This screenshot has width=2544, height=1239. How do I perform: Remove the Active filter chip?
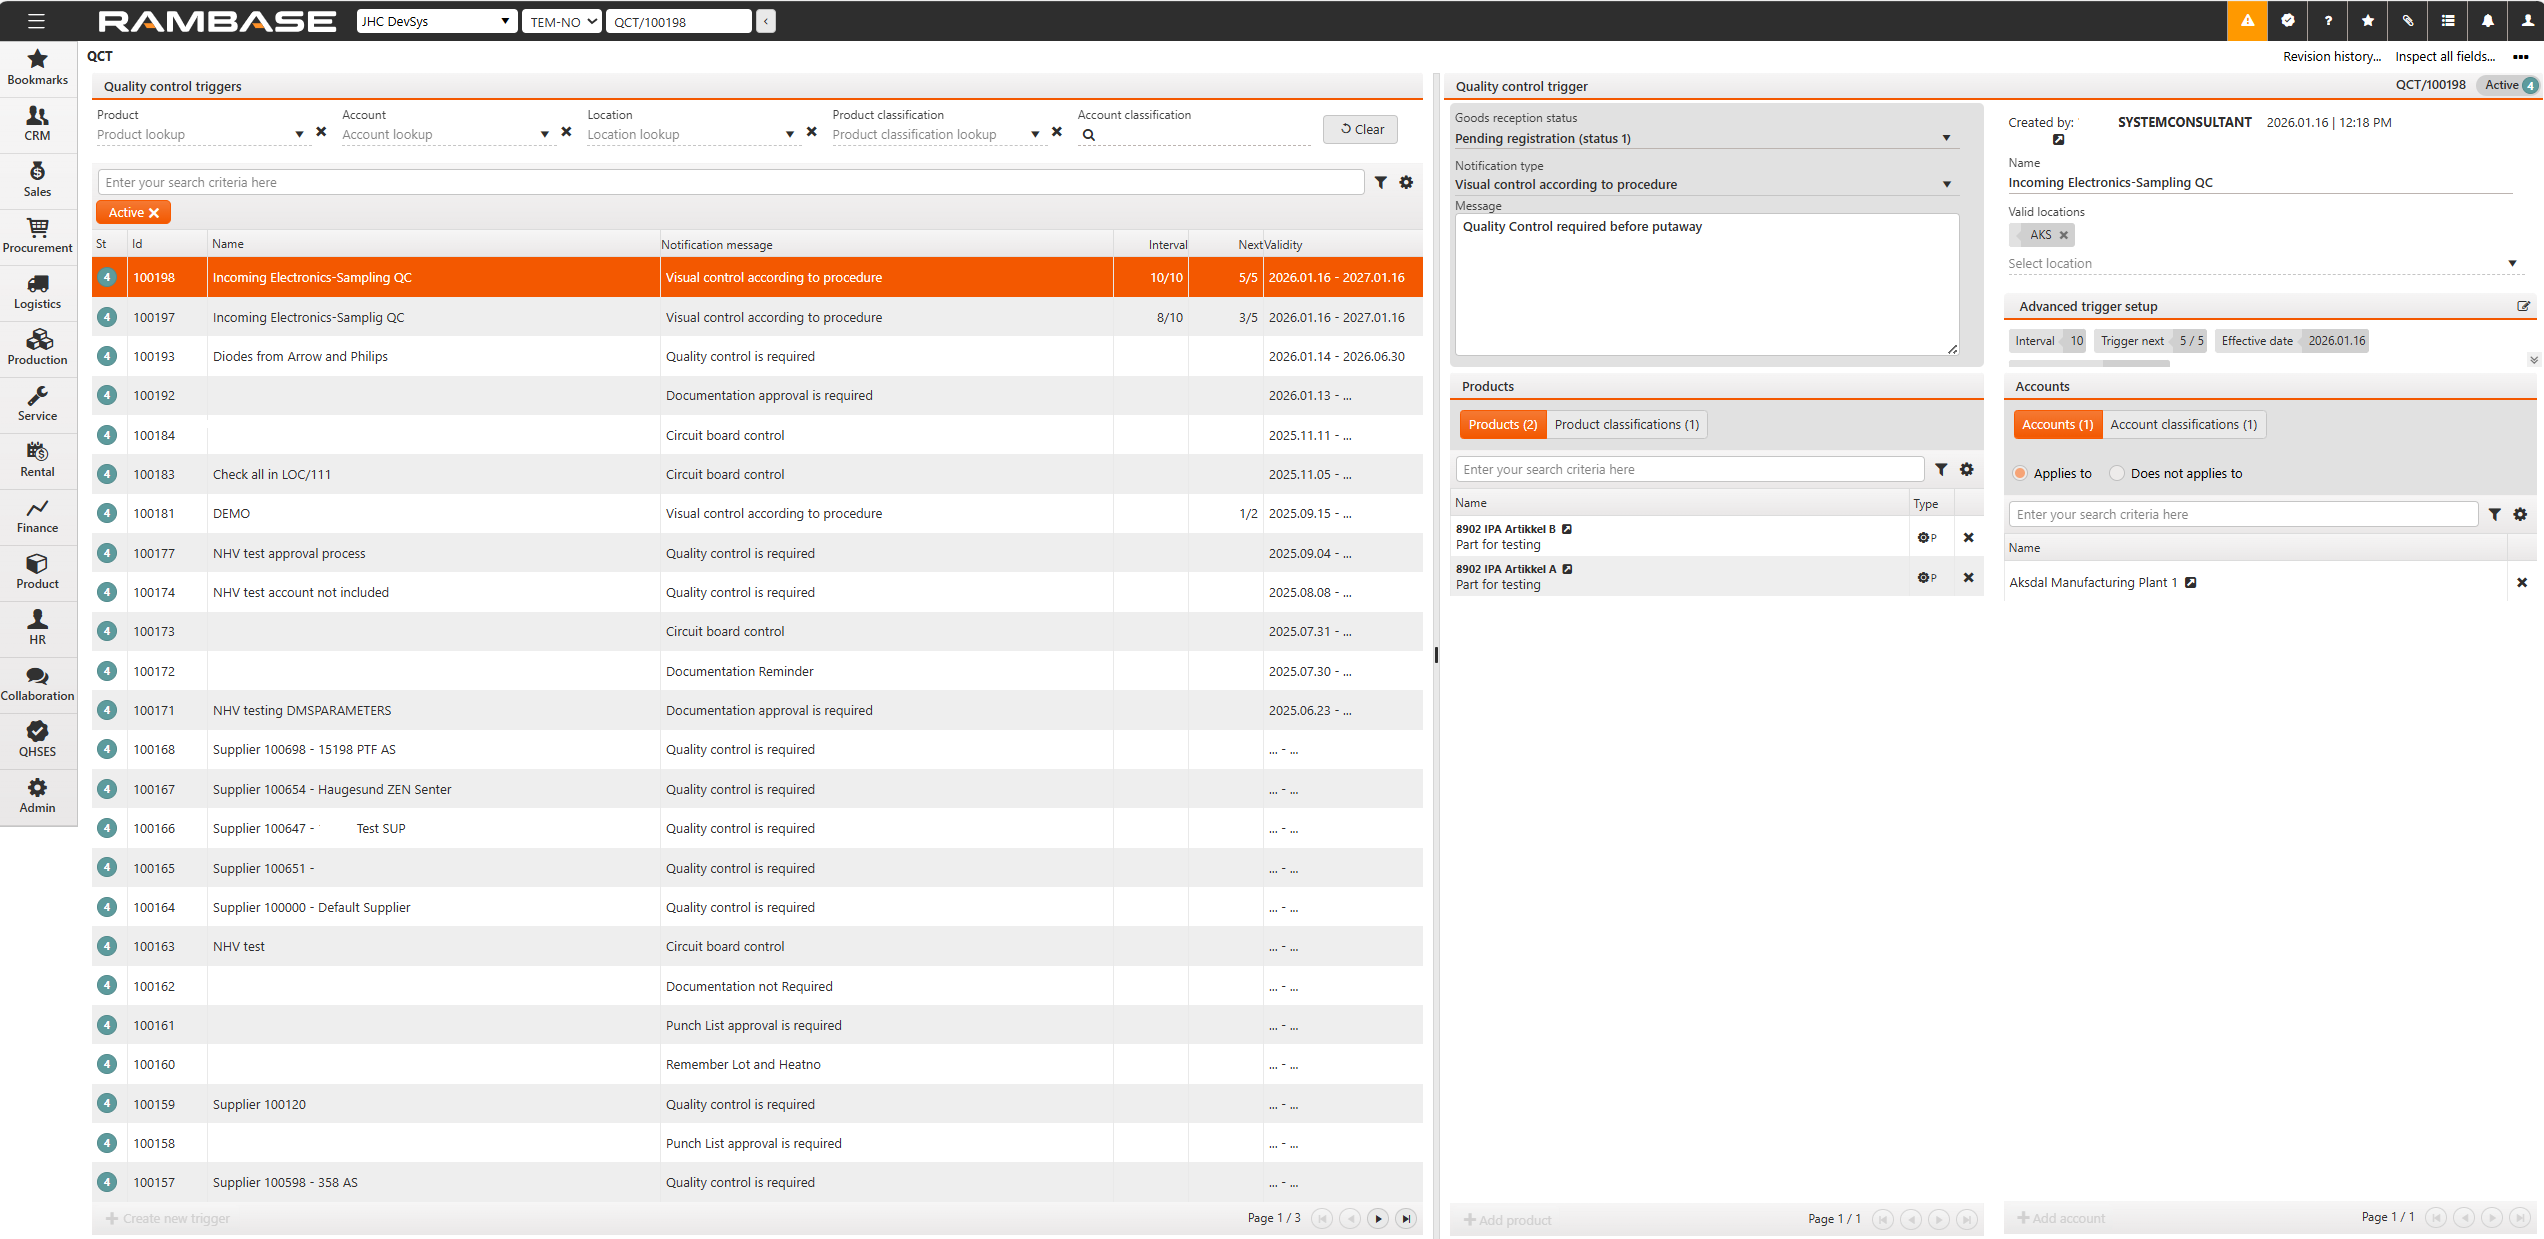pos(154,213)
